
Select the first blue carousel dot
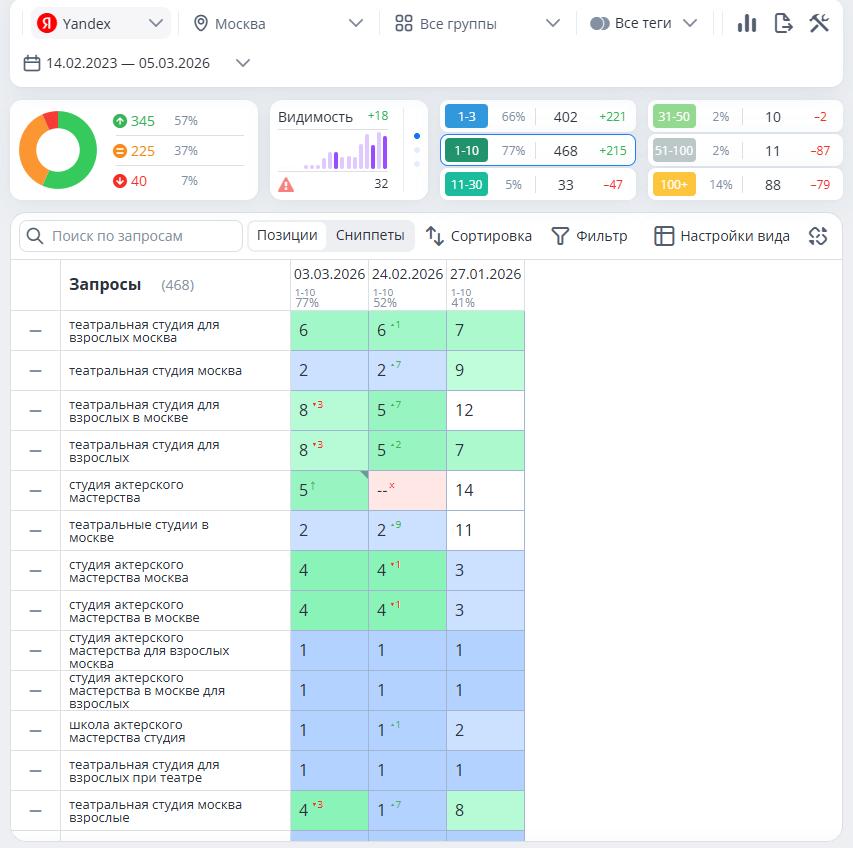417,136
